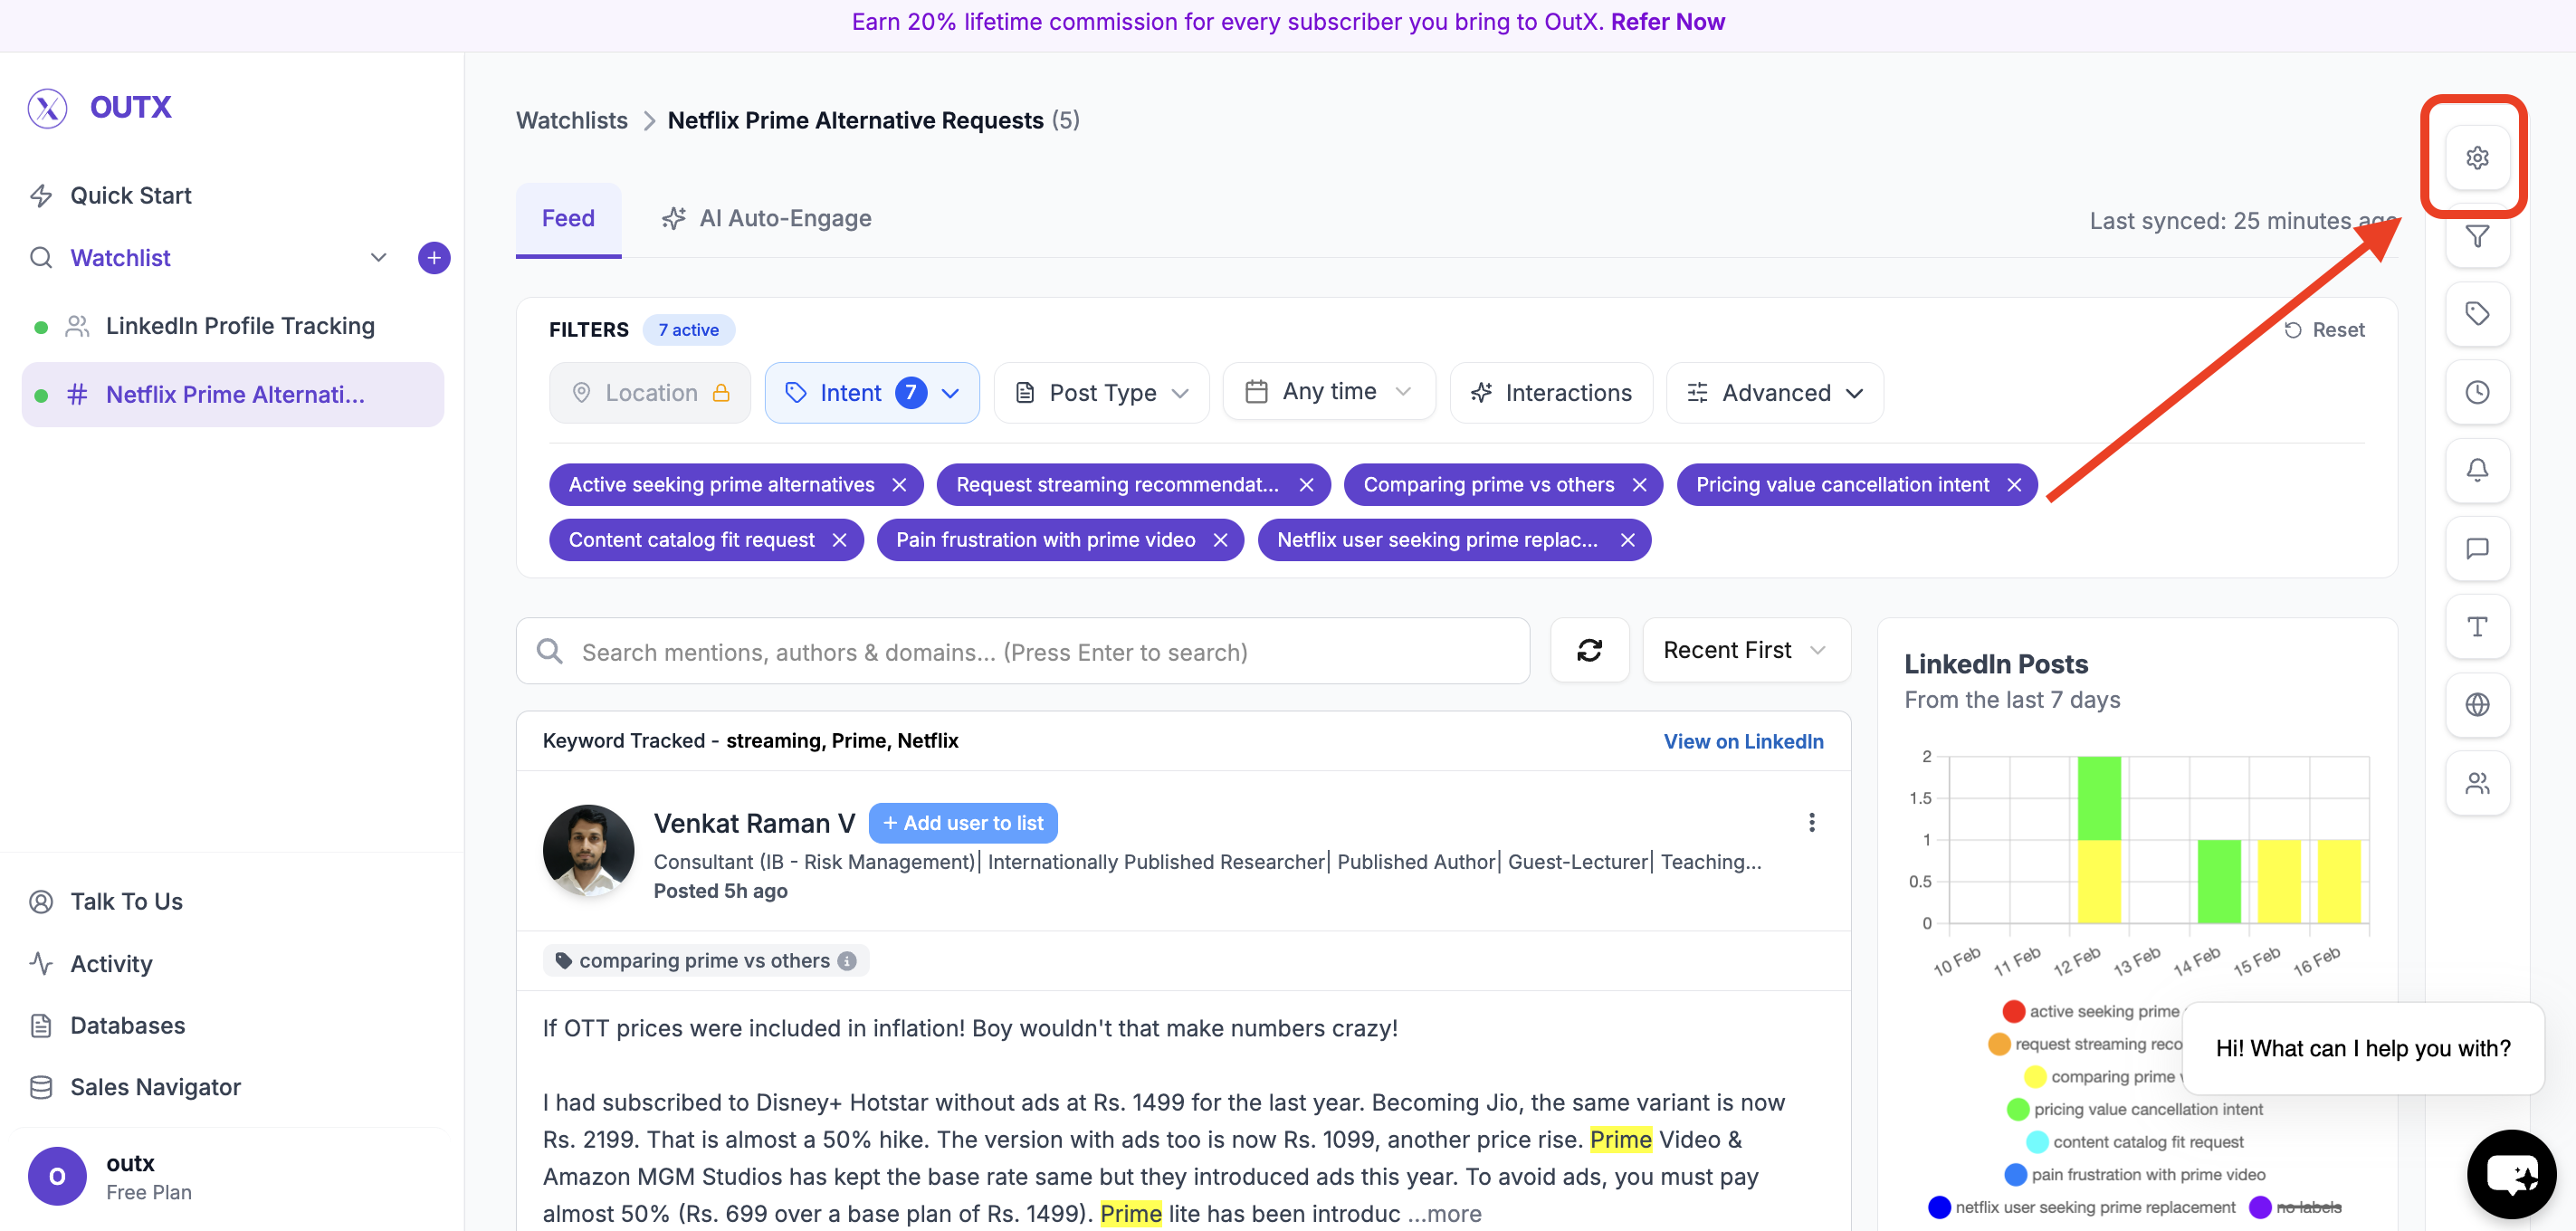Click the View on LinkedIn link
Image resolution: width=2576 pixels, height=1231 pixels.
point(1742,741)
